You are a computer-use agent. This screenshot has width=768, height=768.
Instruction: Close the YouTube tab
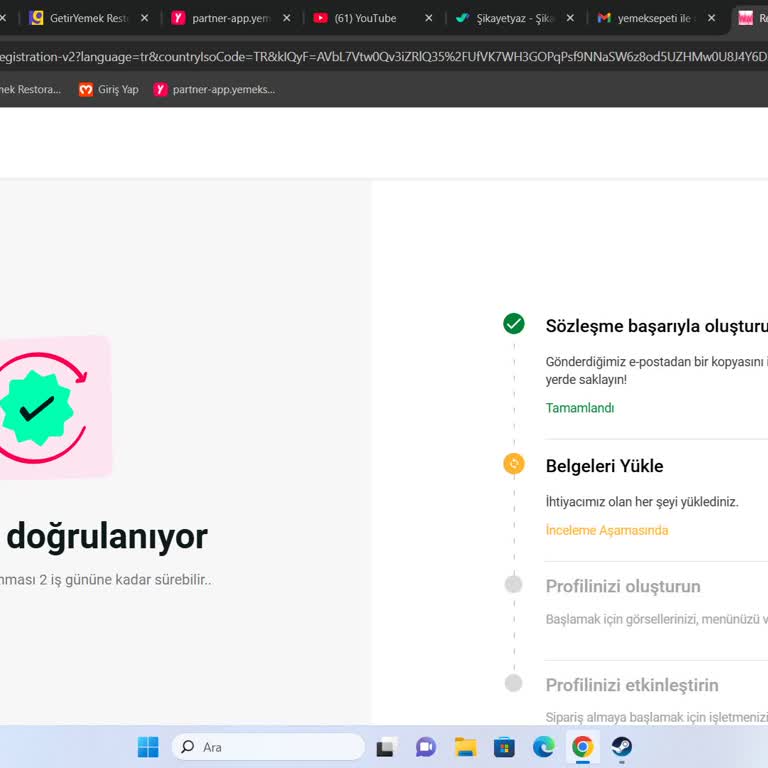click(x=429, y=18)
